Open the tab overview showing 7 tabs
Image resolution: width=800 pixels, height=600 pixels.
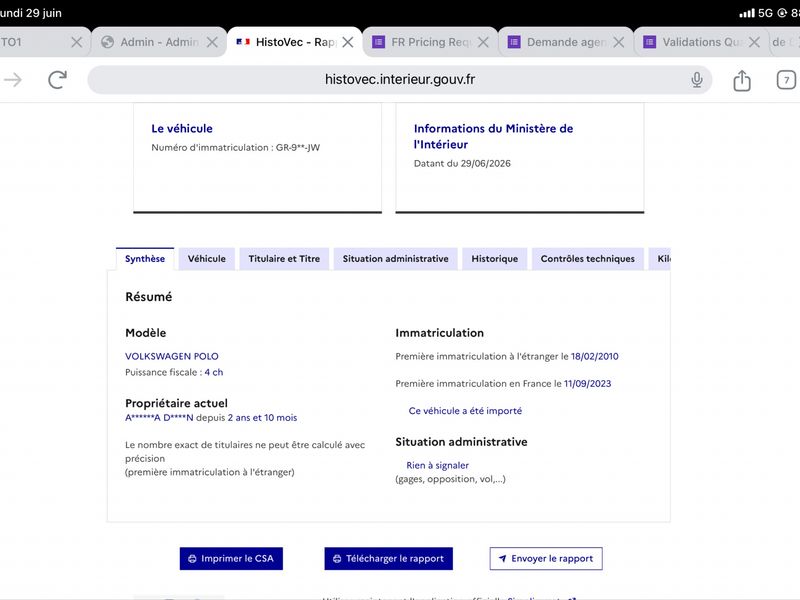786,80
